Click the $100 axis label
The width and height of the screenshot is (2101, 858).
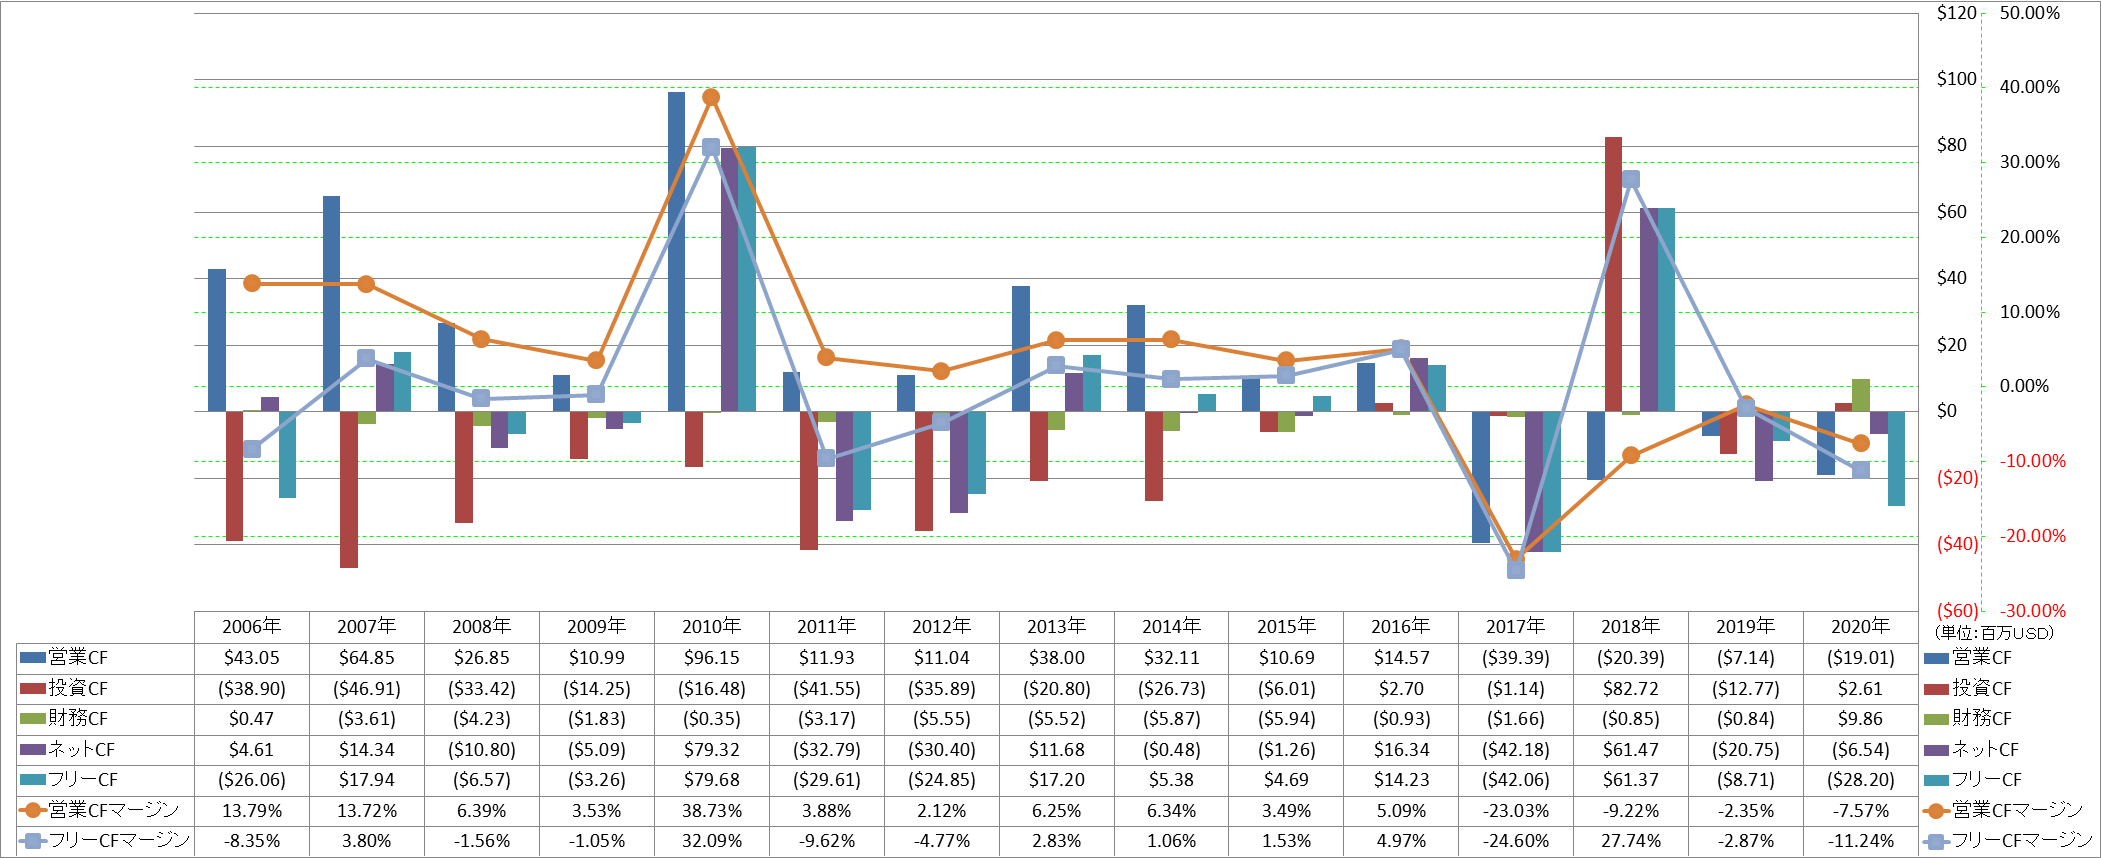(x=1956, y=79)
